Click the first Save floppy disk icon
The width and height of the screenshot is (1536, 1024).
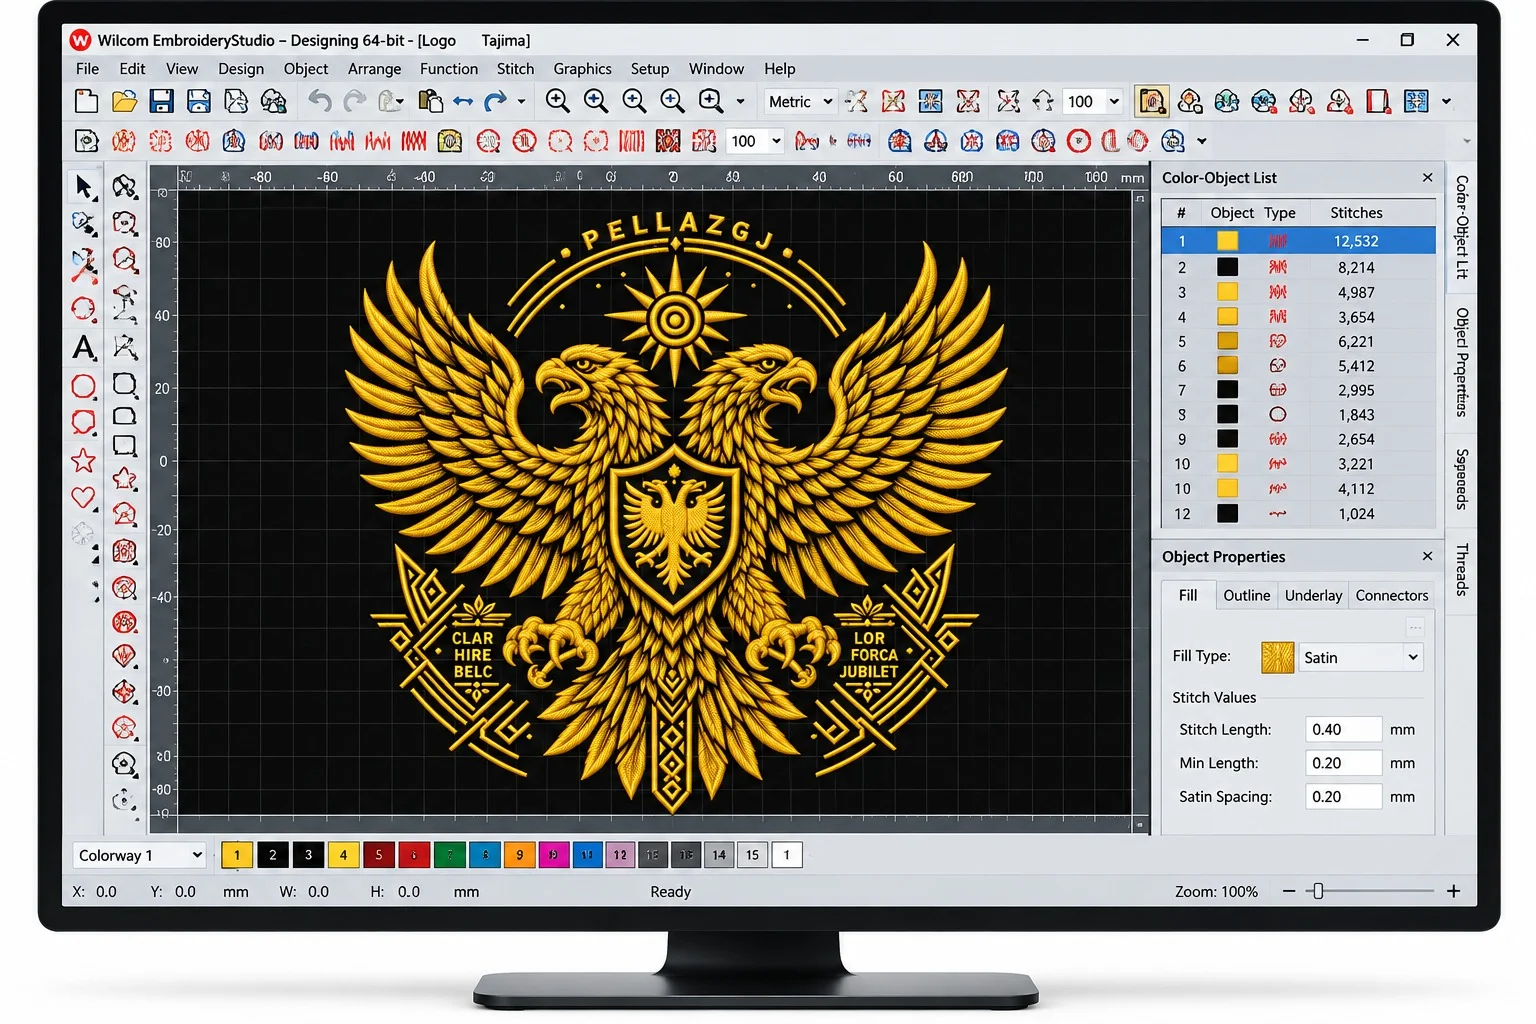(x=161, y=101)
